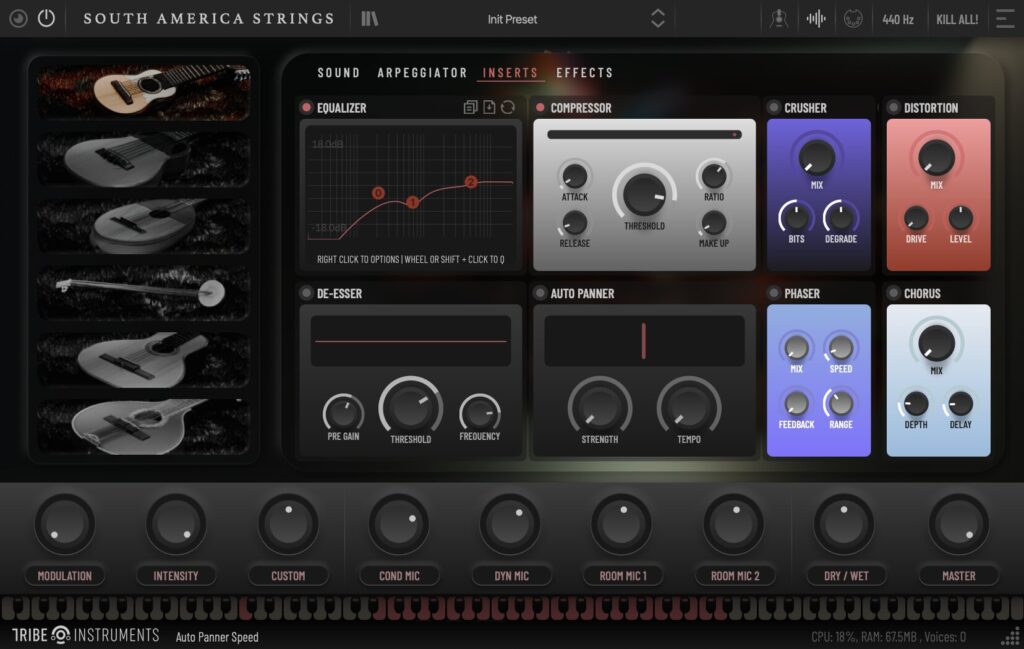
Task: Enable the Distortion insert
Action: point(893,108)
